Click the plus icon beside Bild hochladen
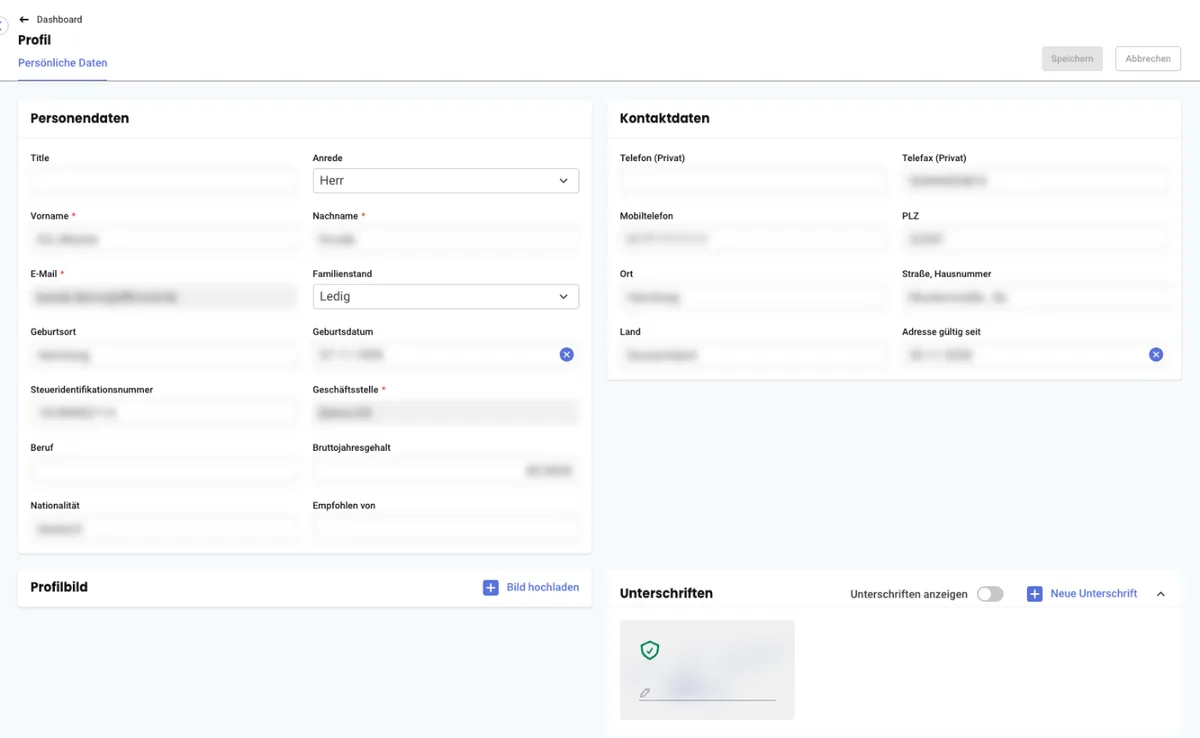The image size is (1200, 738). pyautogui.click(x=490, y=587)
